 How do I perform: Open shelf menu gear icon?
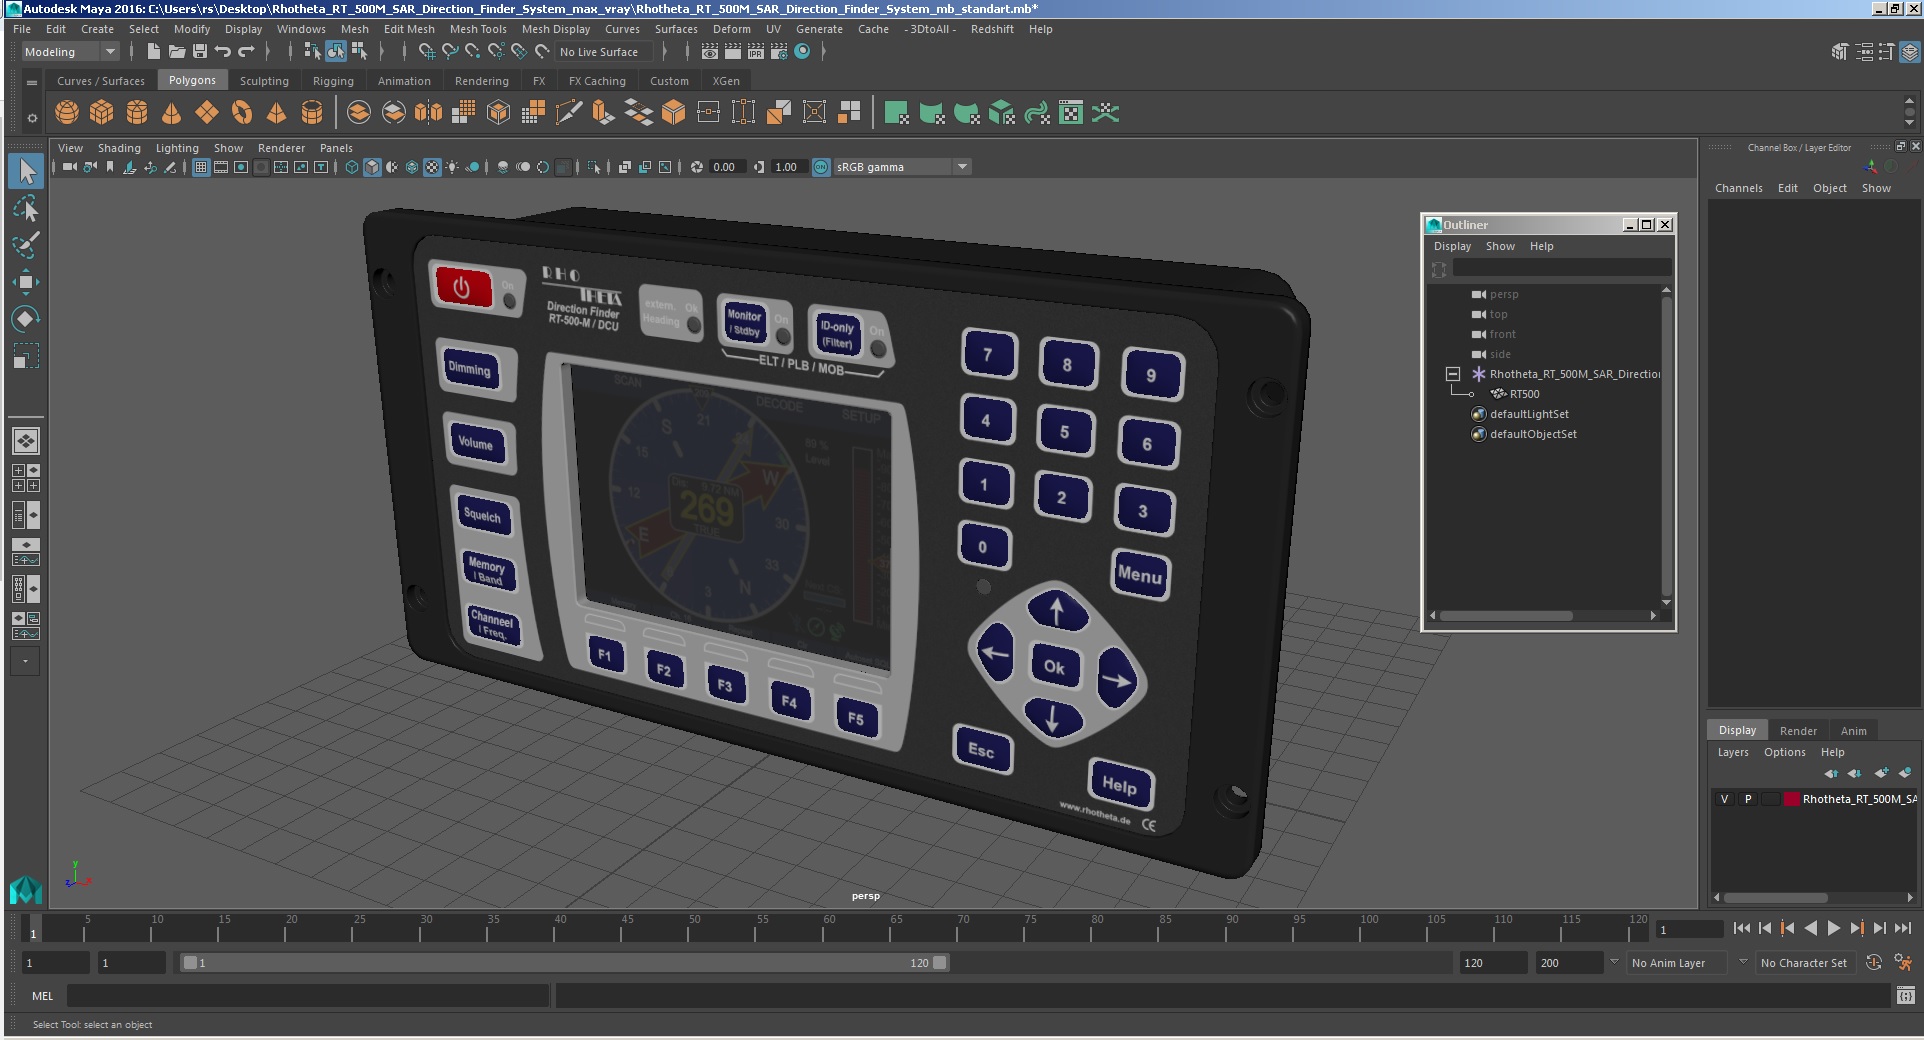click(x=32, y=118)
